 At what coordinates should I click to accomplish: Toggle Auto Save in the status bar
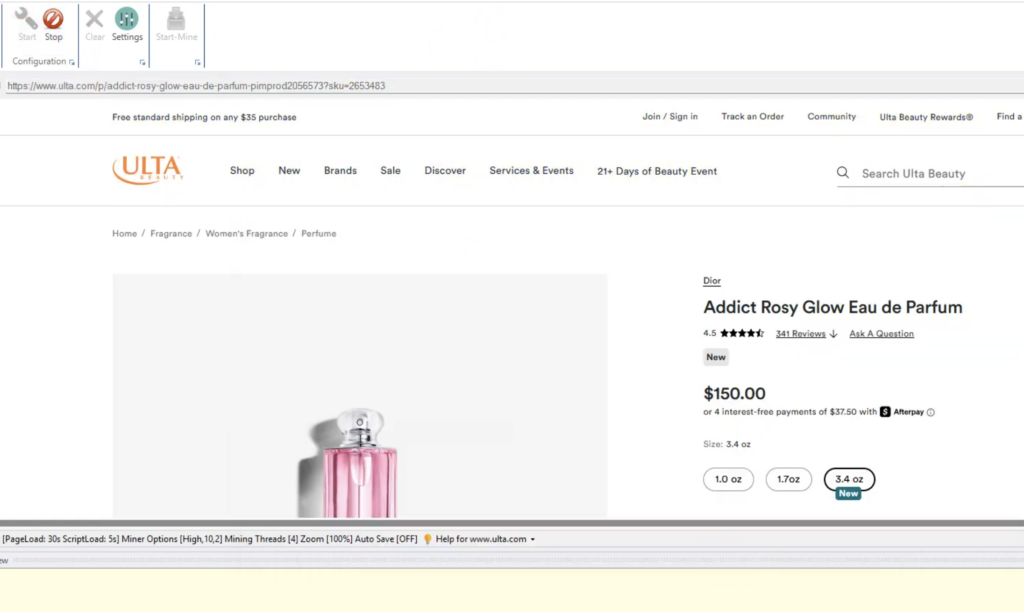384,538
